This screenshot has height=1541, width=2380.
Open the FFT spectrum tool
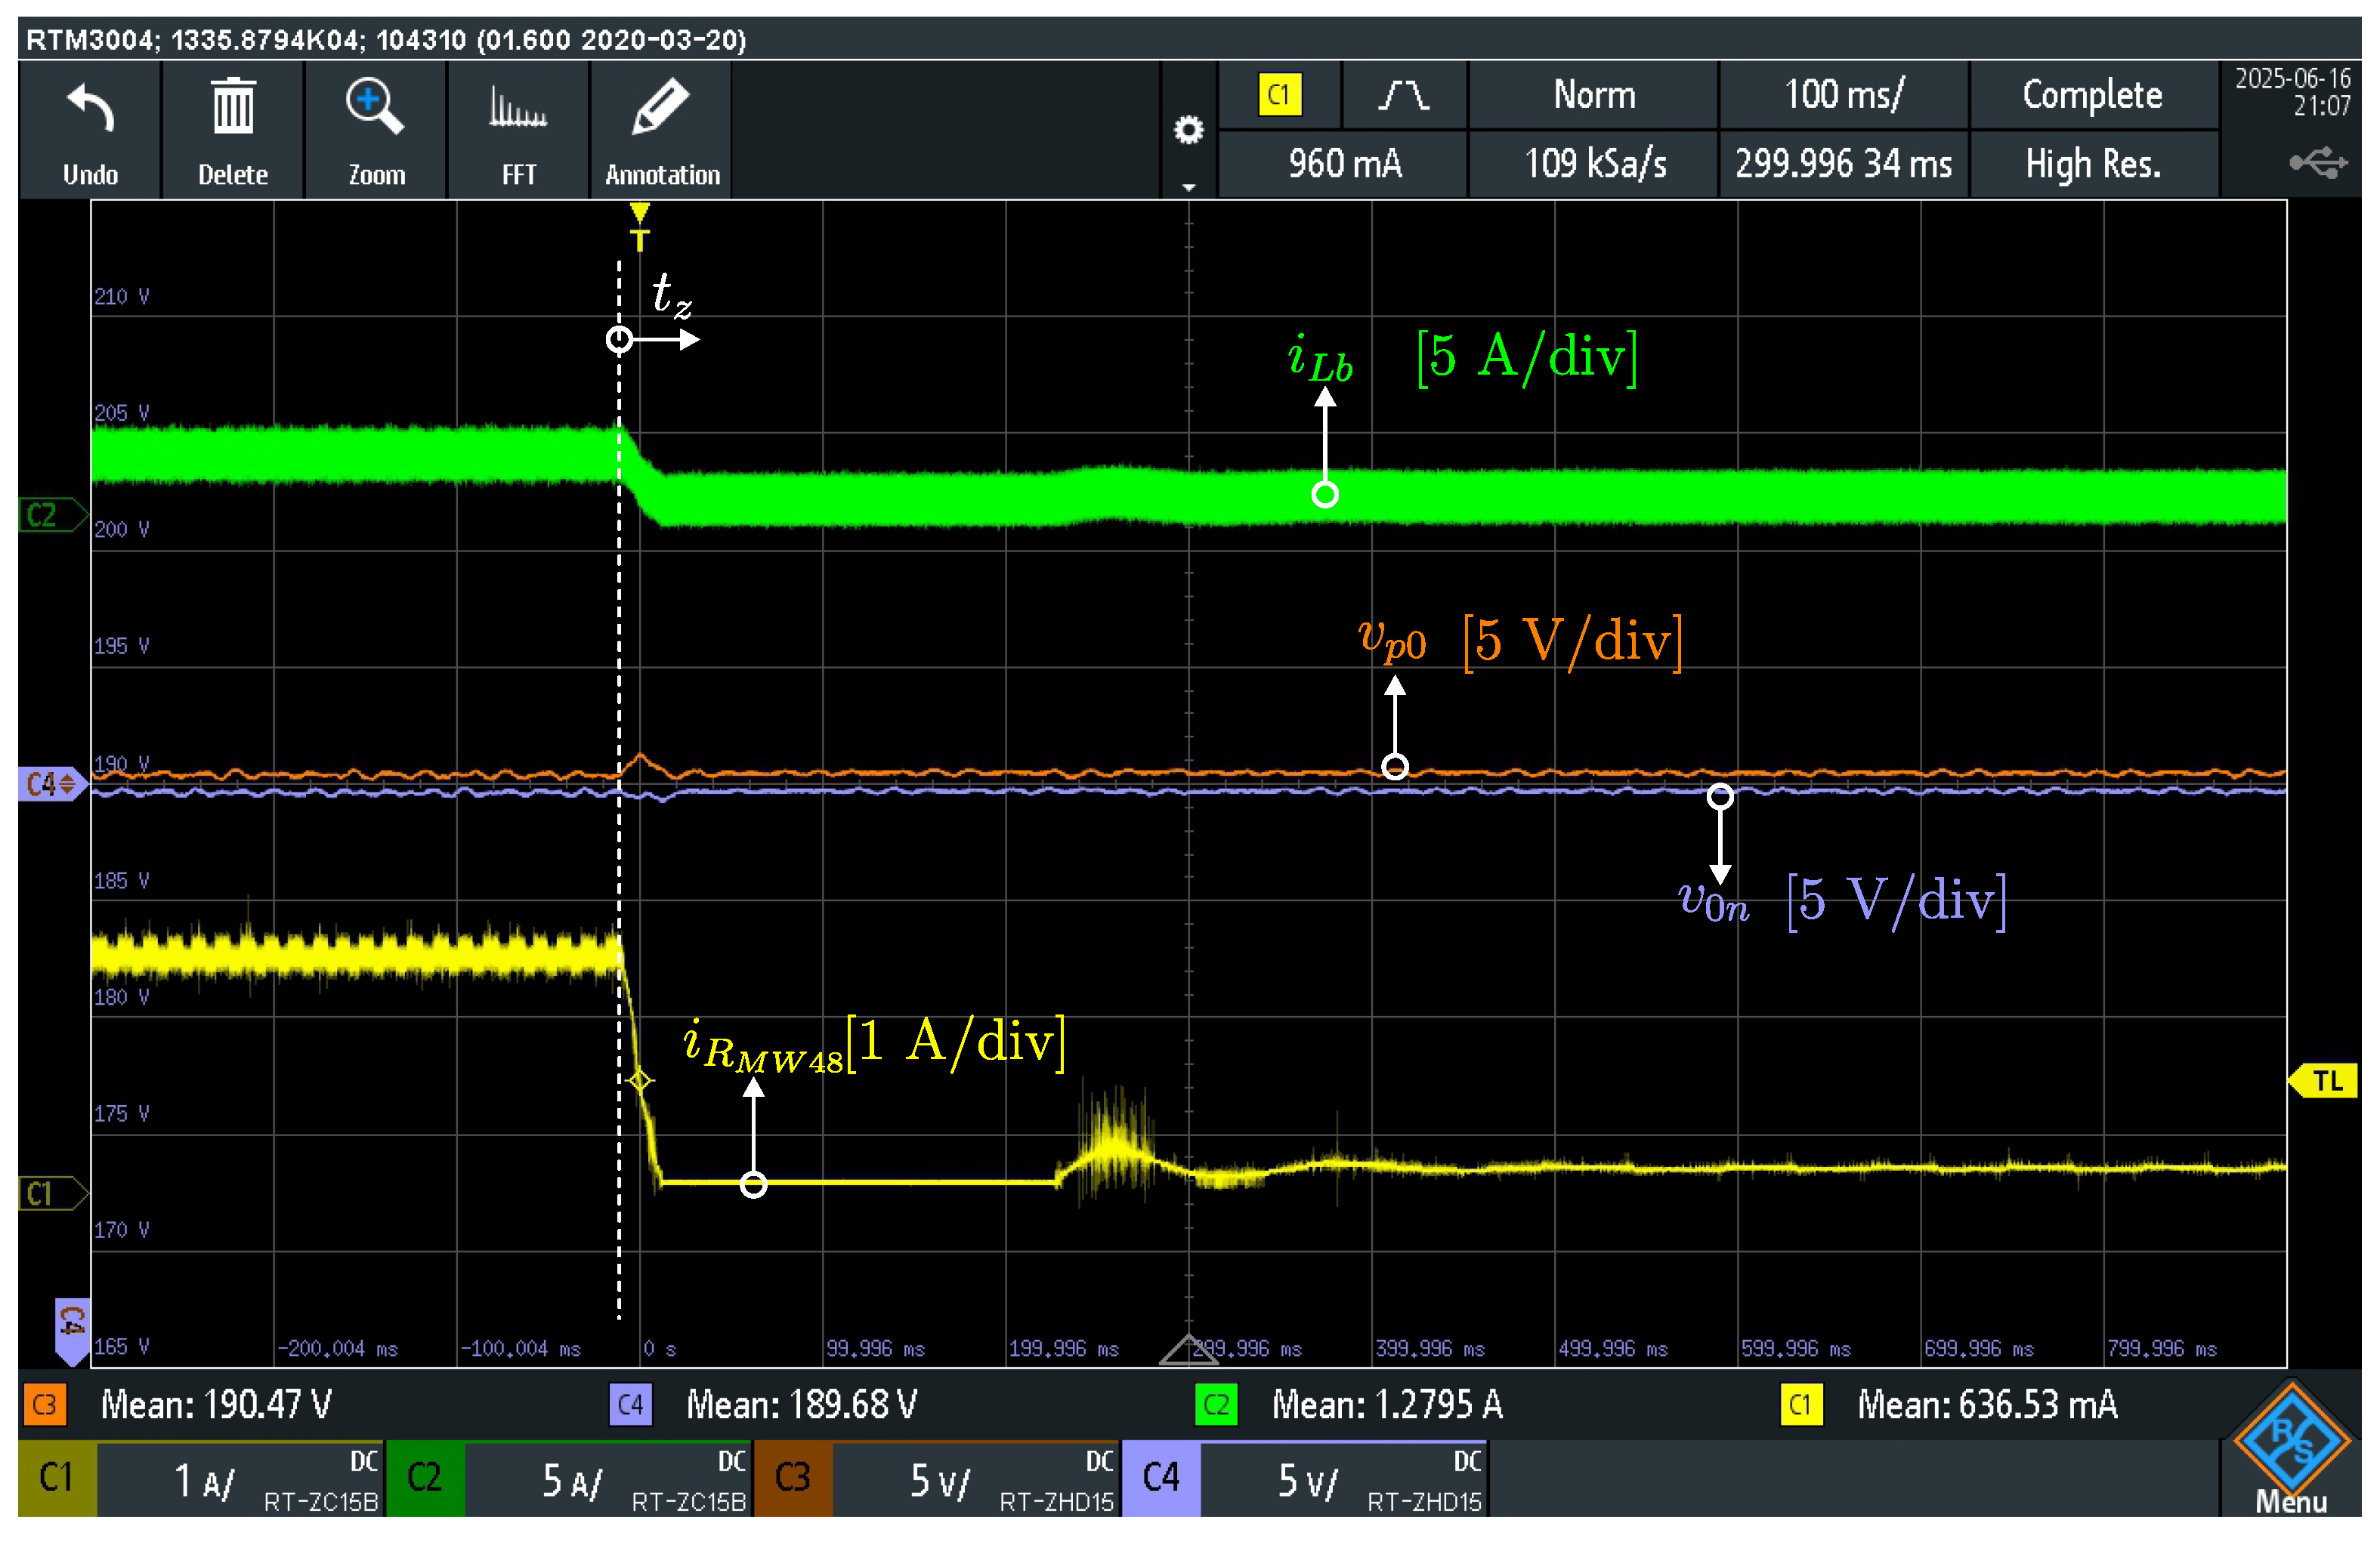point(518,108)
